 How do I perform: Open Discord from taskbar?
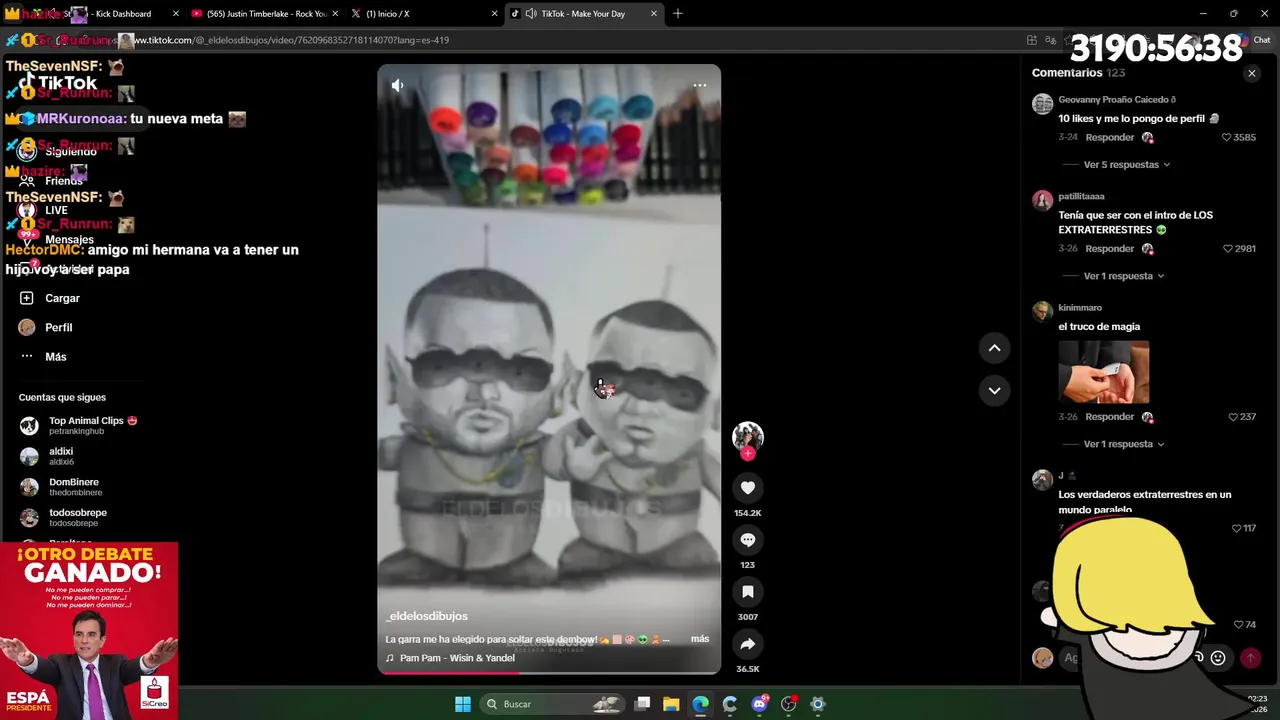coord(759,704)
